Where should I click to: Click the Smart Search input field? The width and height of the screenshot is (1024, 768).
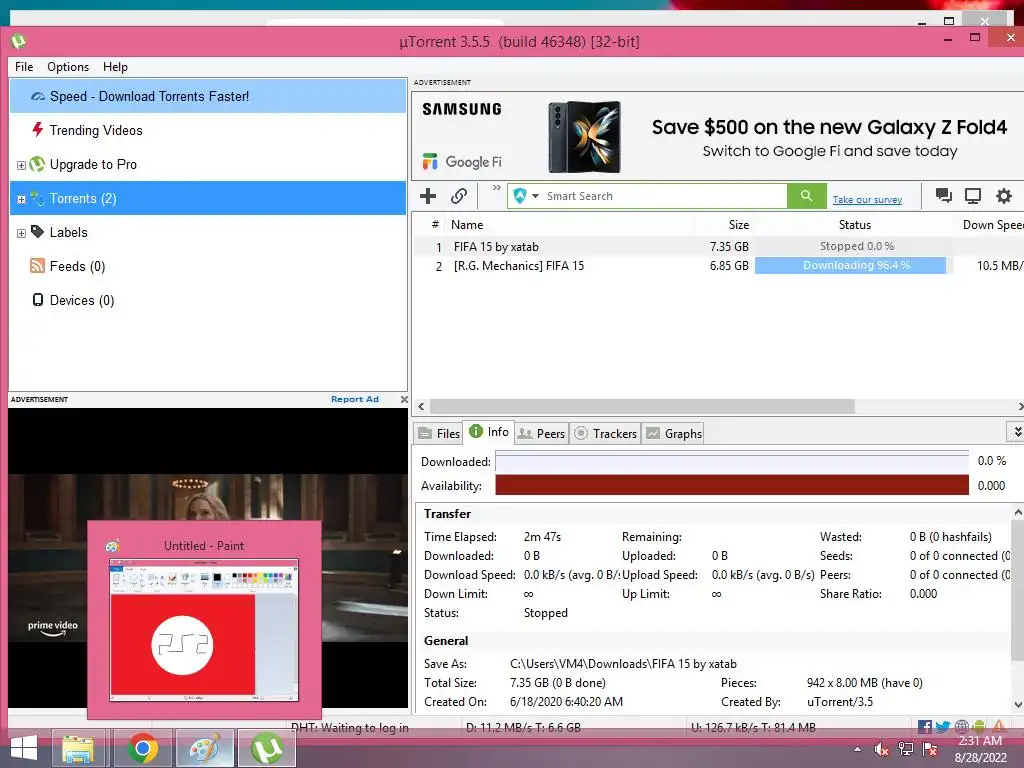665,196
